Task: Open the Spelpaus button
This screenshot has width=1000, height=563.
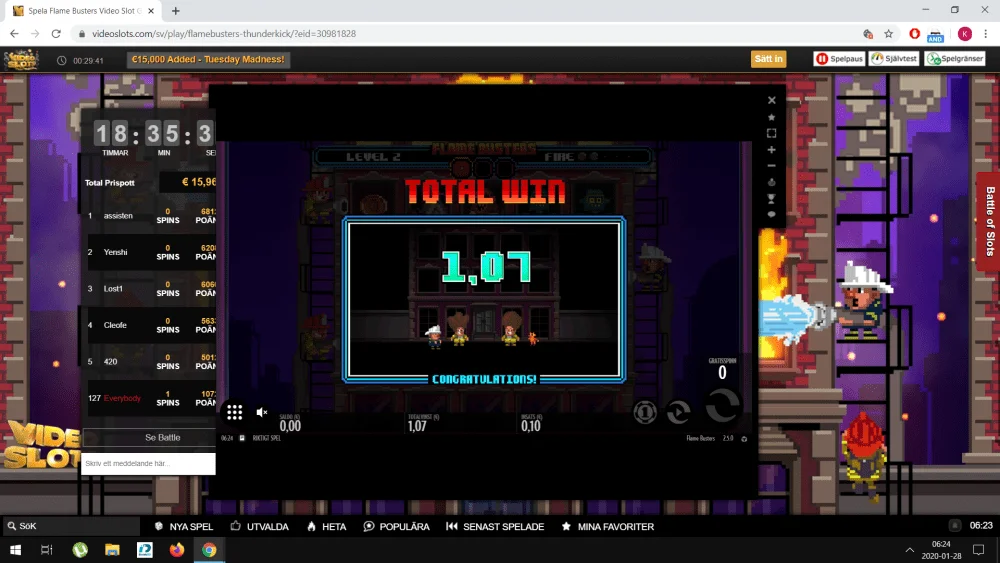Action: coord(839,59)
